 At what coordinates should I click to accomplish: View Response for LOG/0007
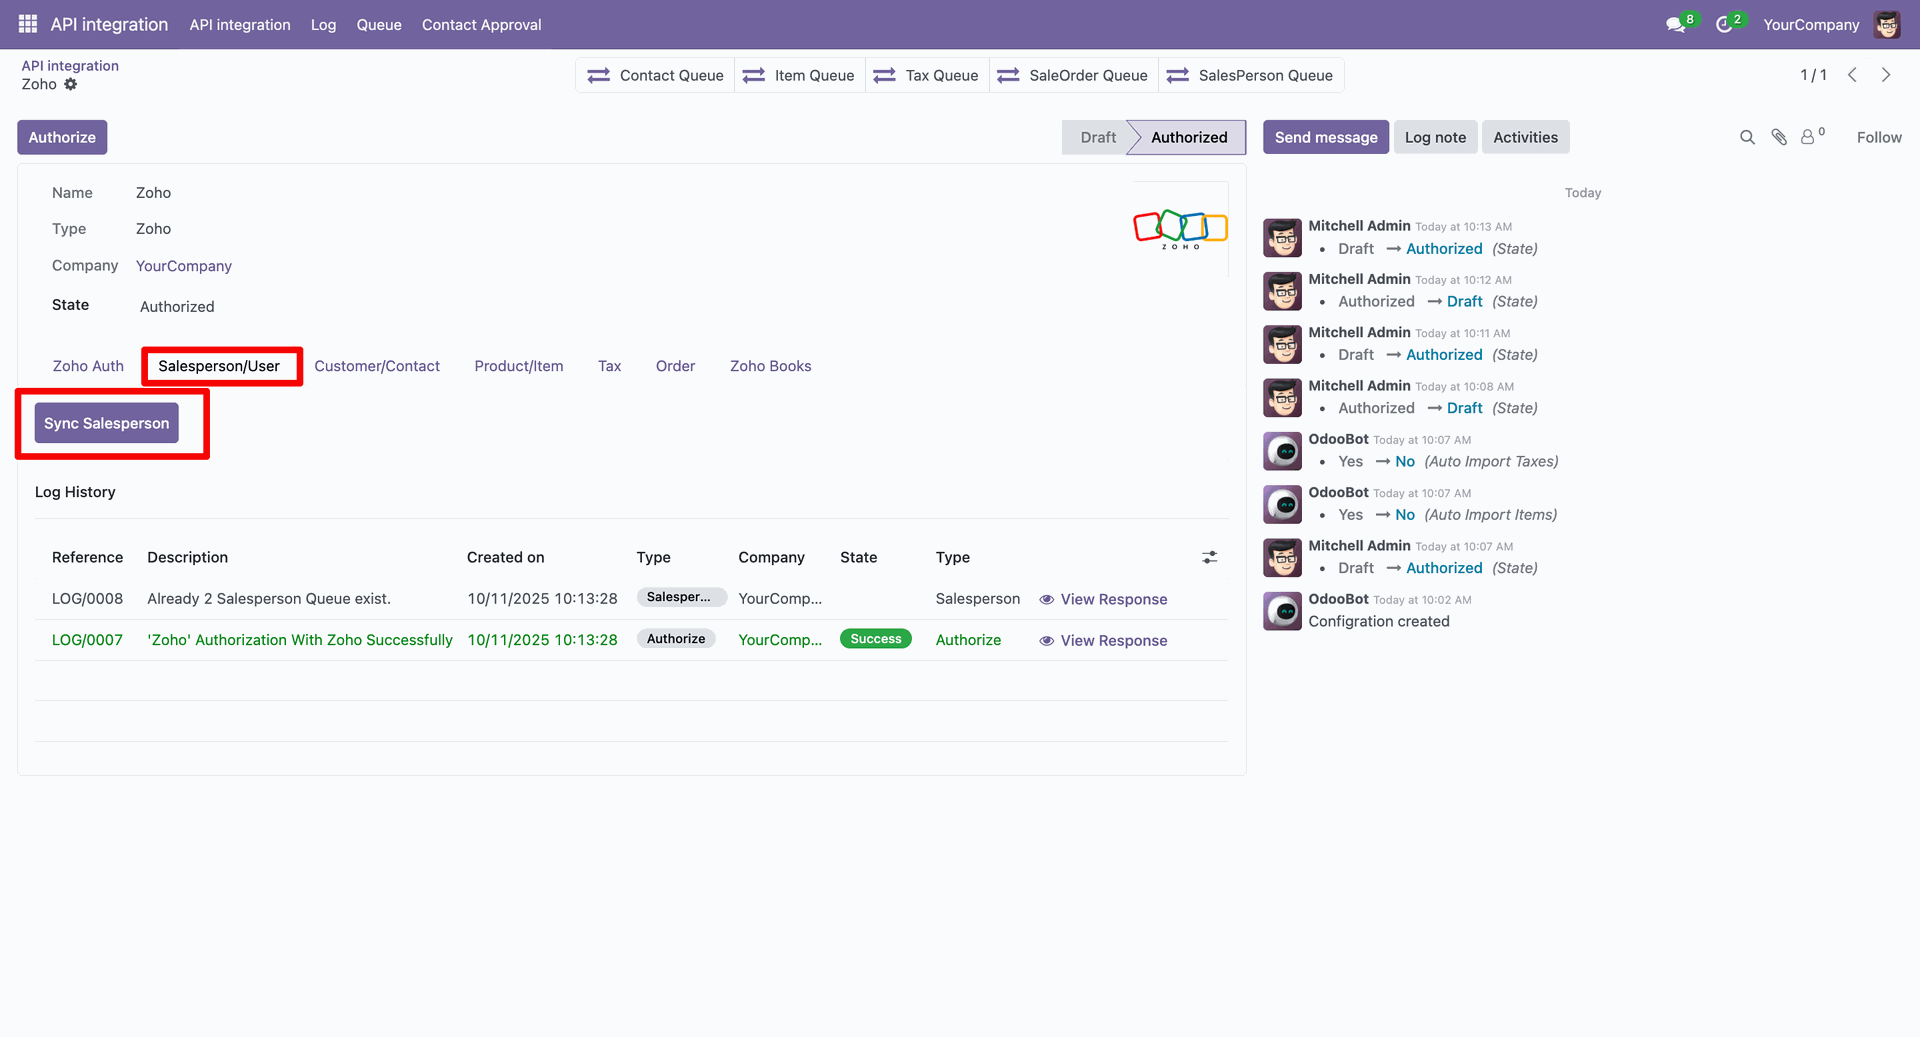(x=1103, y=641)
